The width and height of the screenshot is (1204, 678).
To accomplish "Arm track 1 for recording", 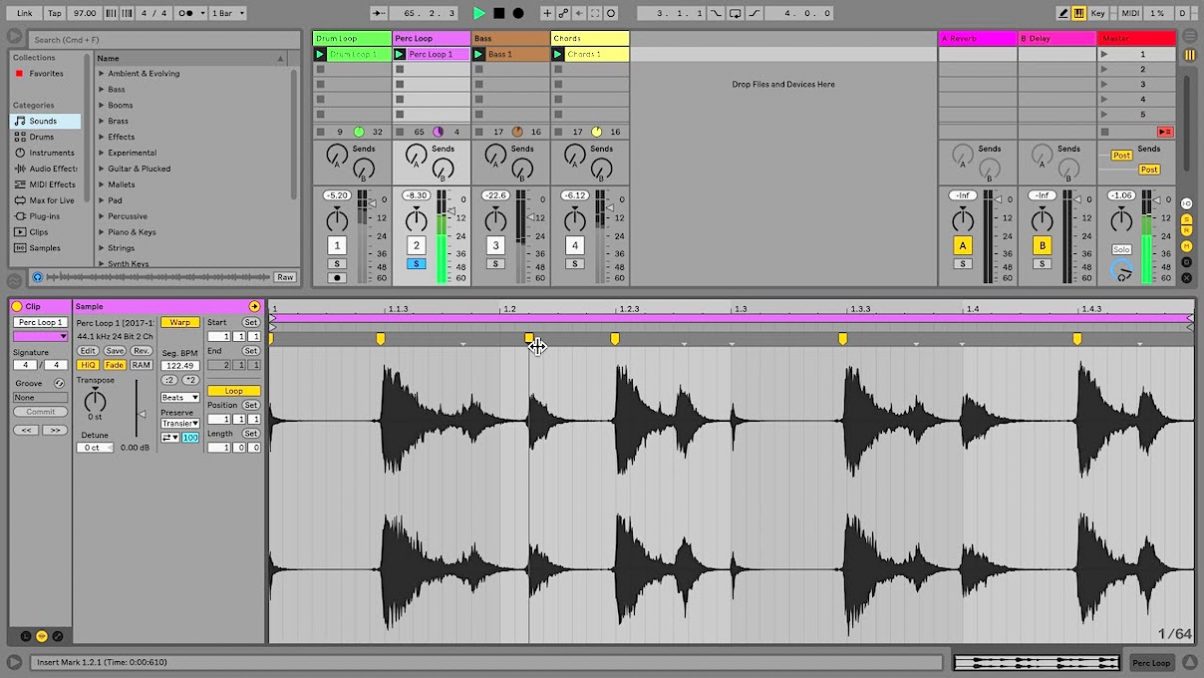I will [338, 278].
